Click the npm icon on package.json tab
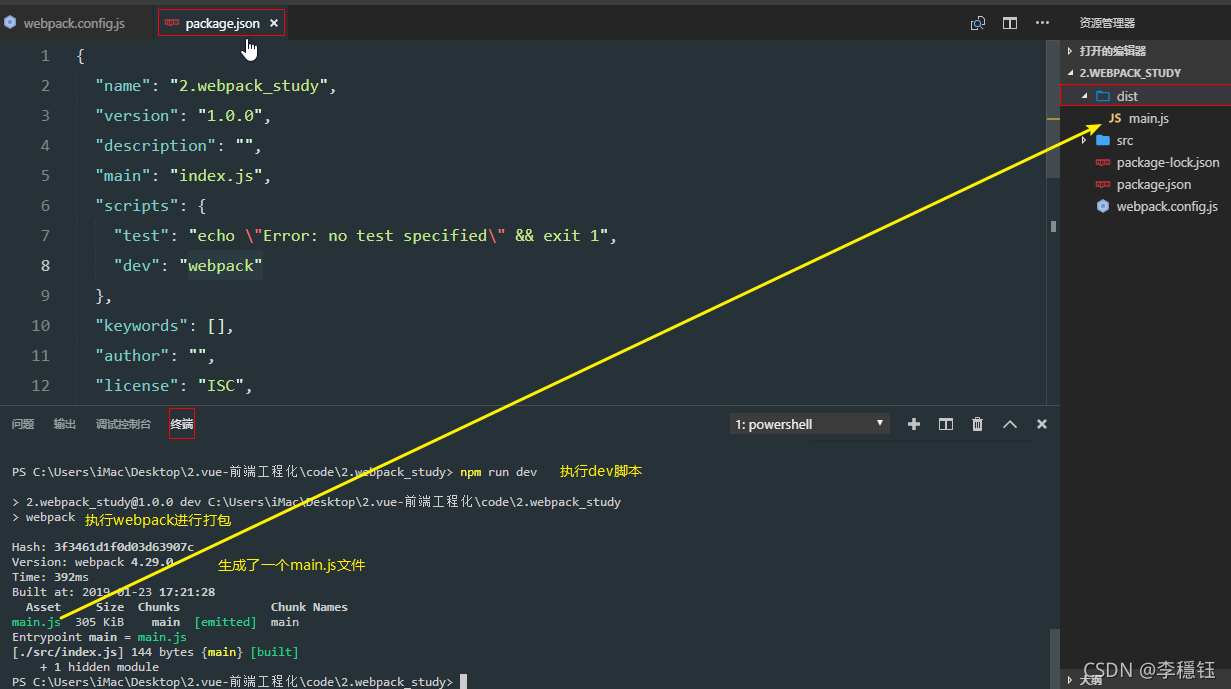The width and height of the screenshot is (1231, 689). [x=172, y=23]
